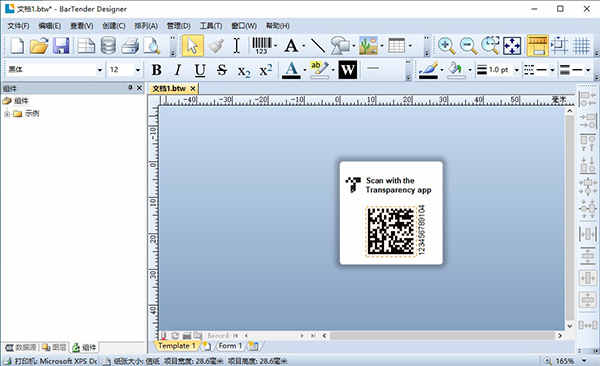Select the line drawing tool
This screenshot has height=366, width=600.
coord(318,46)
